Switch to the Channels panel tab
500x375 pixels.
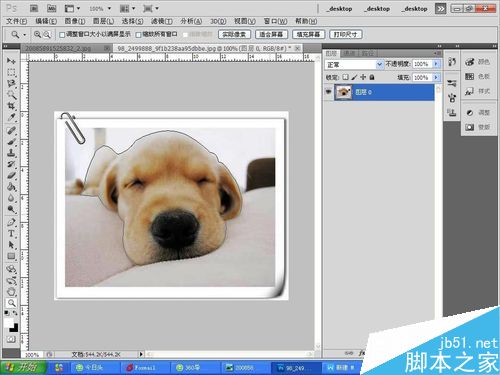click(x=349, y=53)
